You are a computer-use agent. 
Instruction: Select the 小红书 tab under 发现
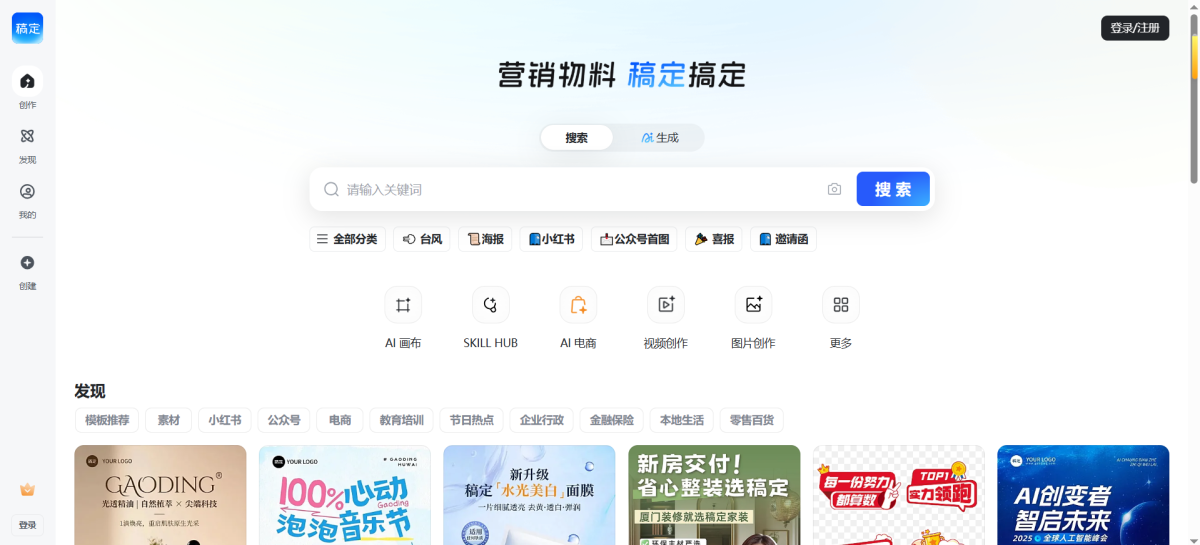point(225,420)
